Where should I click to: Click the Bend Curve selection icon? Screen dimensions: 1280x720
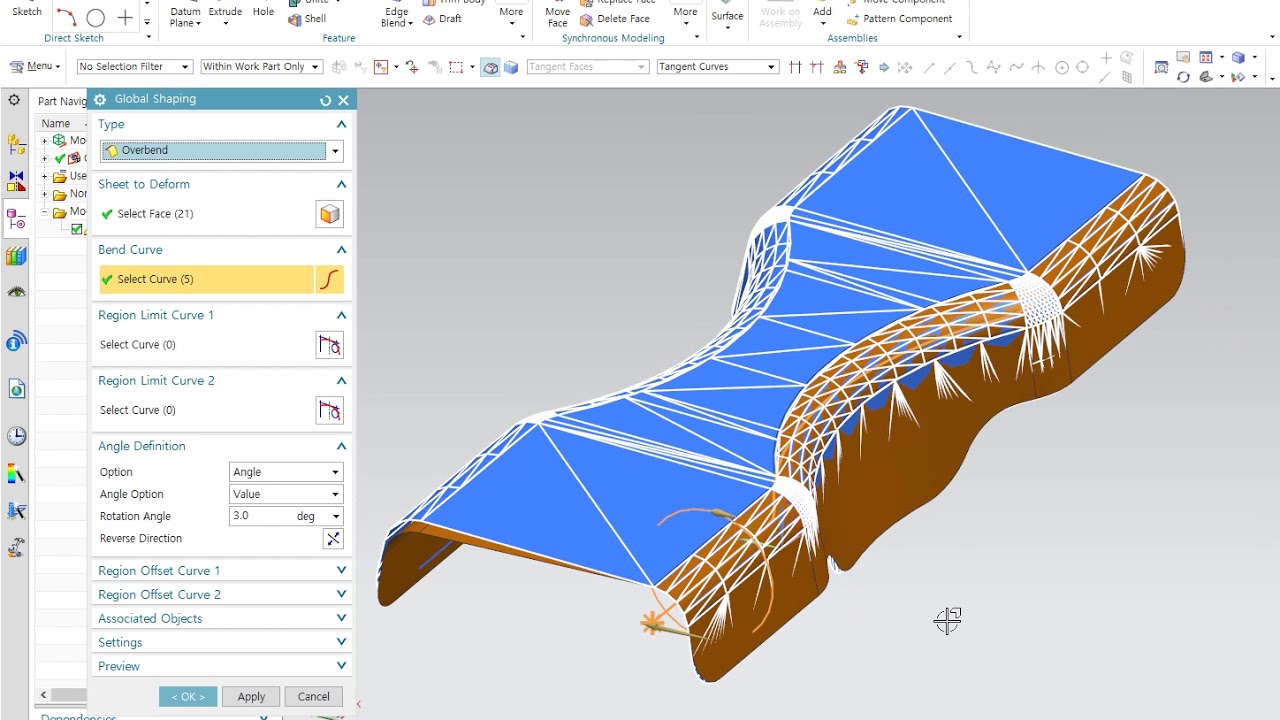click(330, 280)
